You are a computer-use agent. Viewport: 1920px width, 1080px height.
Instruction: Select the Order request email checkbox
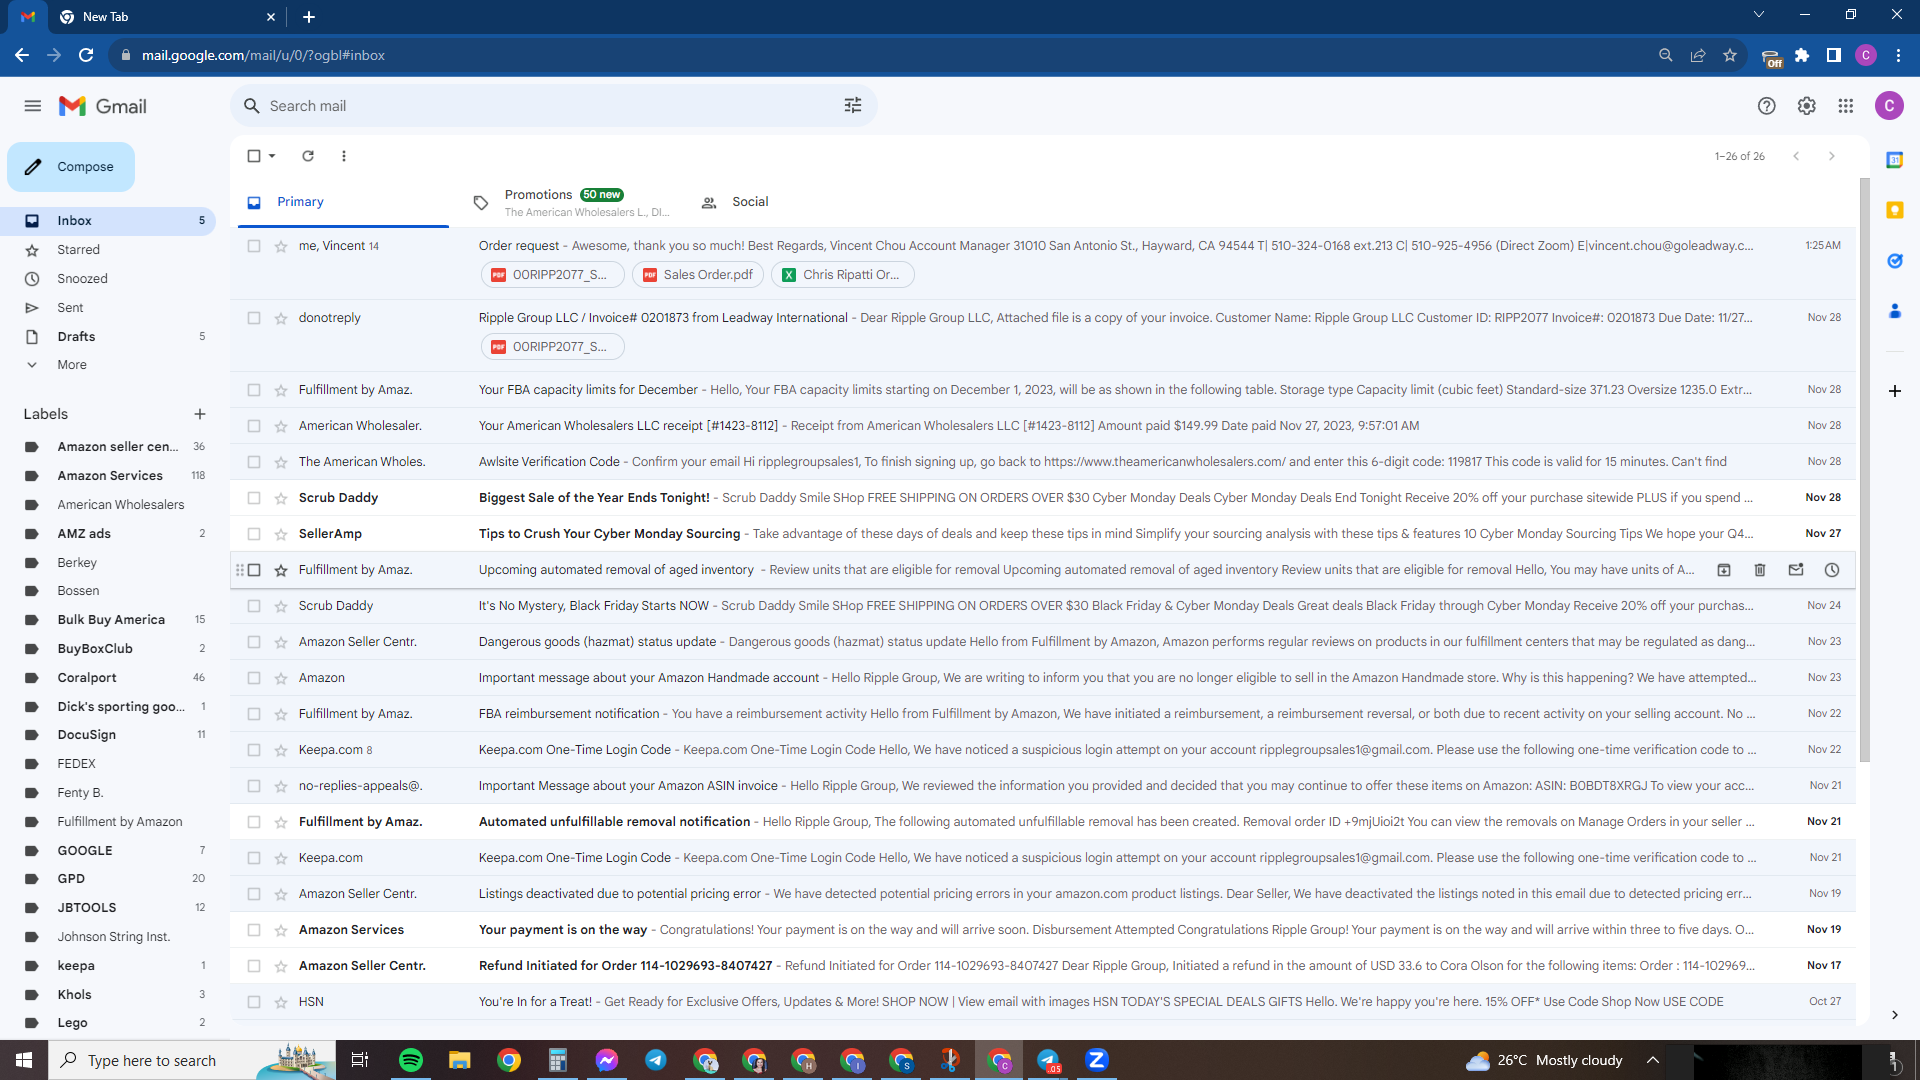click(254, 246)
